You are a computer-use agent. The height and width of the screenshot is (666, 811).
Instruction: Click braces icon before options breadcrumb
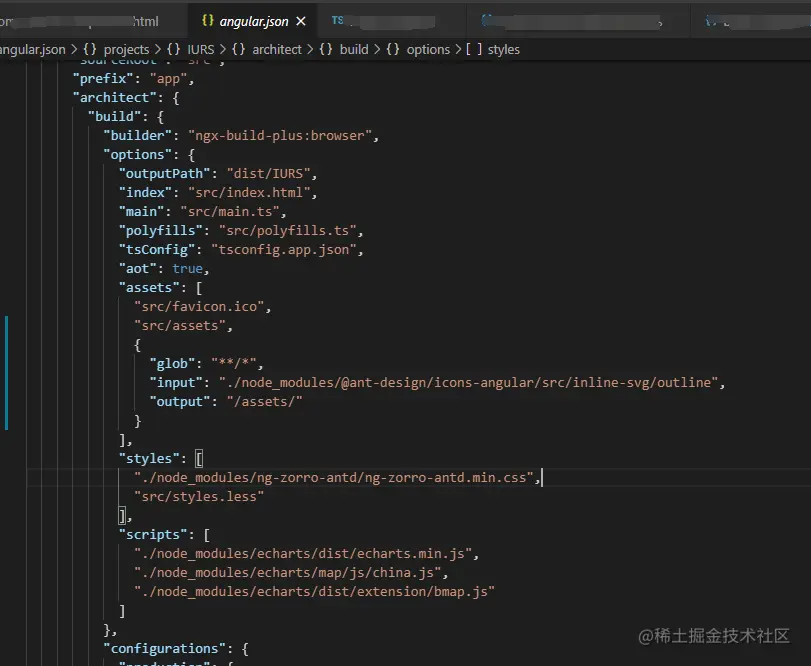pos(393,49)
